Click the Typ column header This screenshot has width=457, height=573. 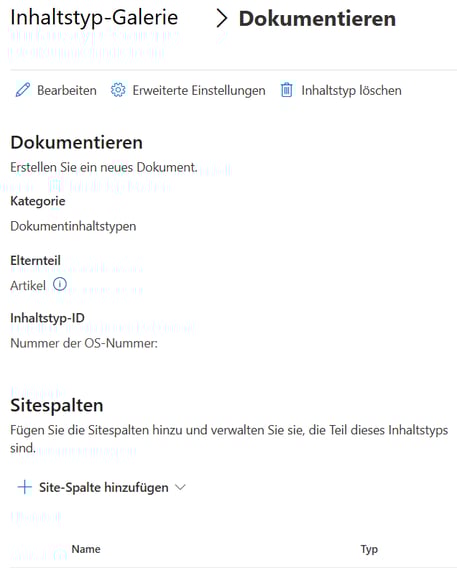[x=369, y=549]
